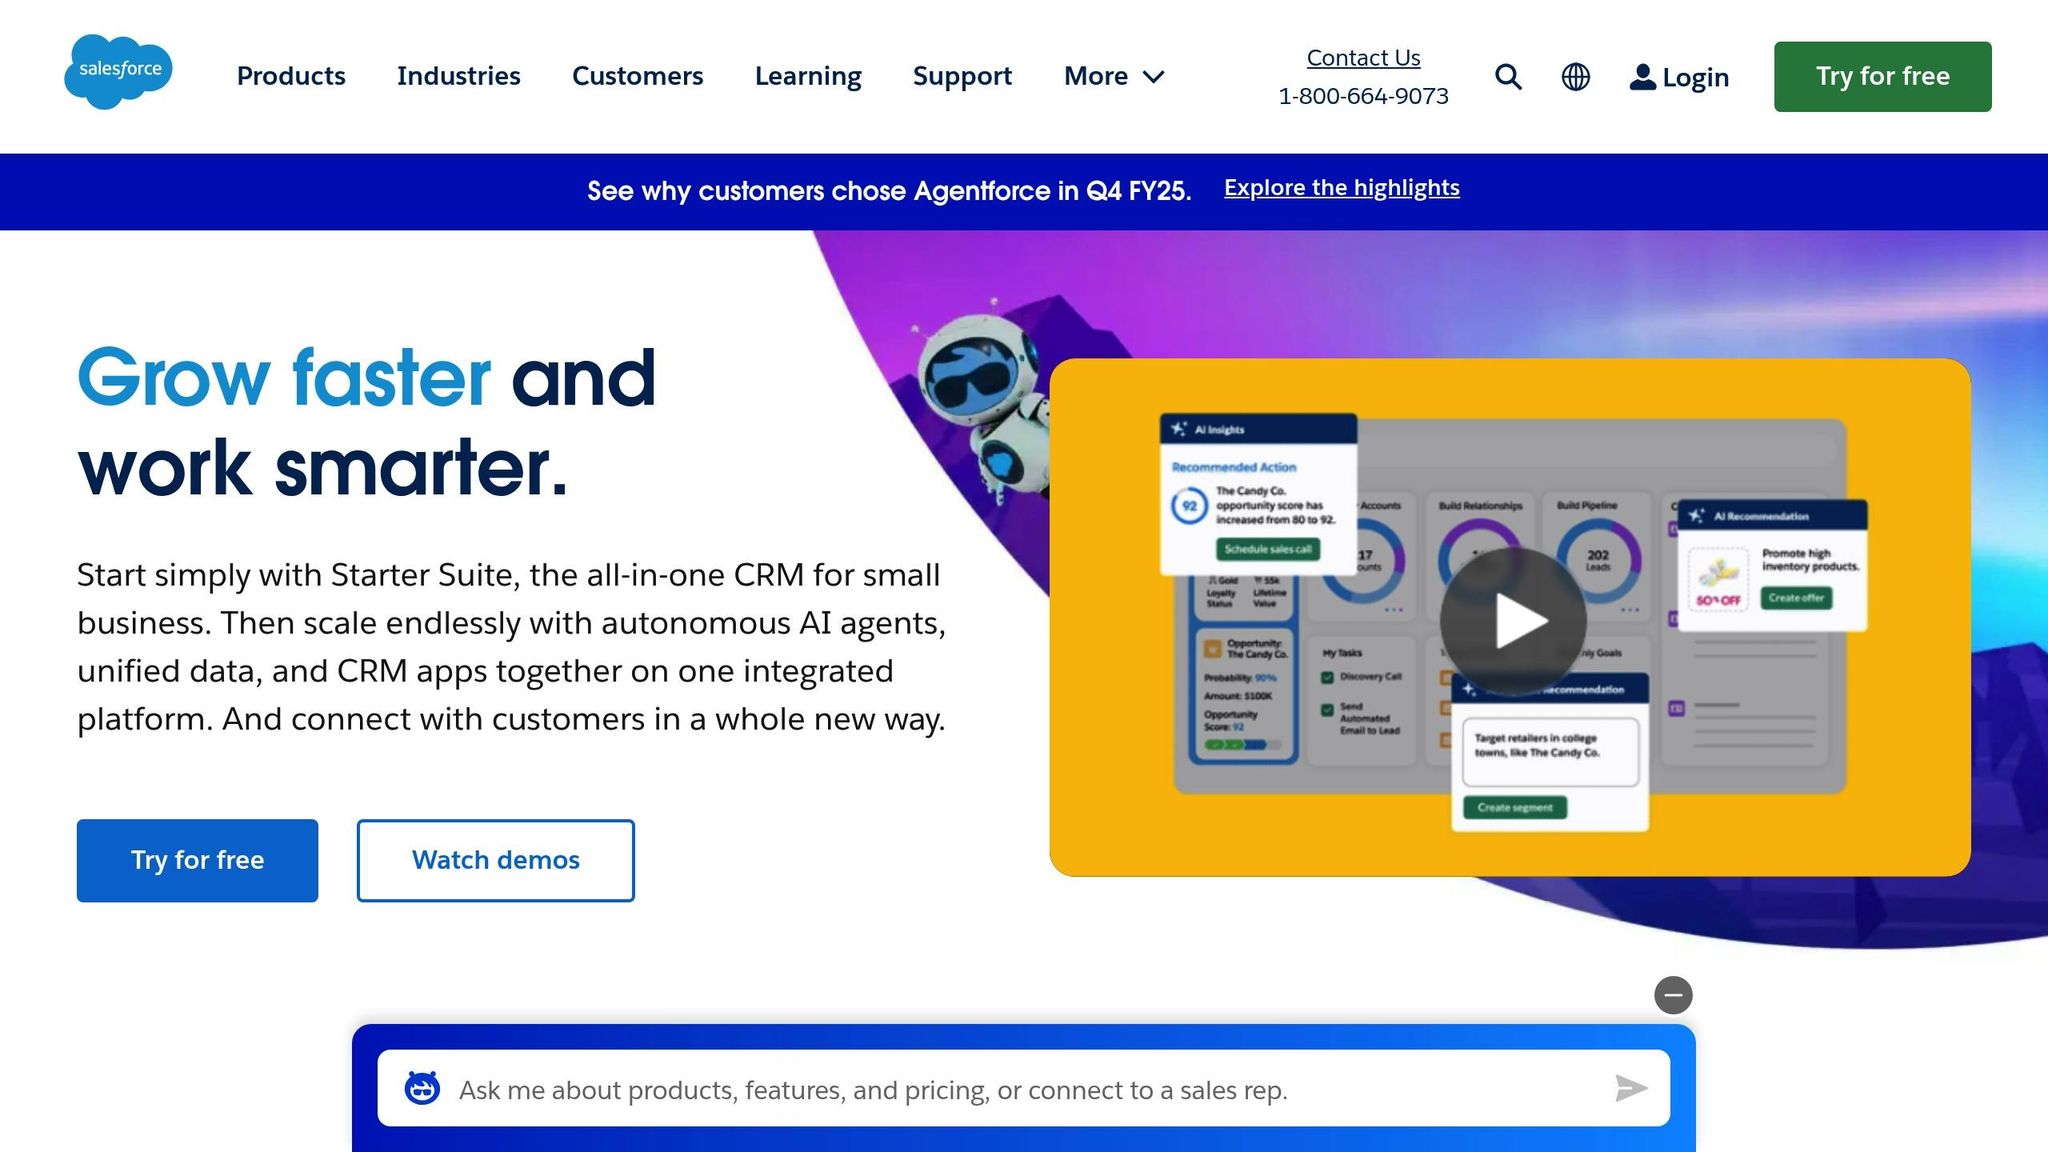
Task: Click the Salesforce cloud logo
Action: tap(118, 71)
